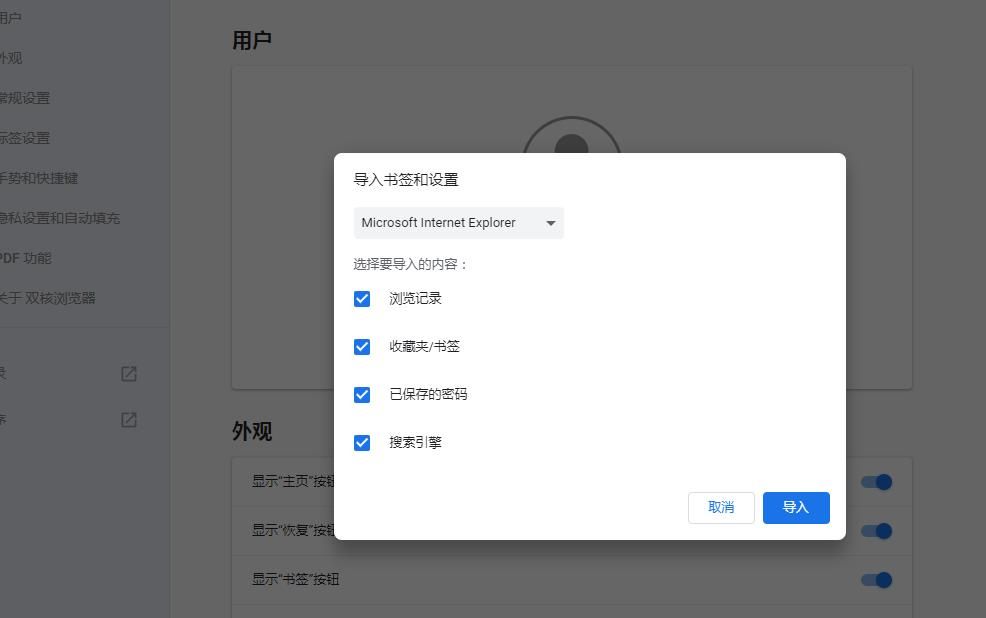The height and width of the screenshot is (618, 986).
Task: Disable the 显示"主页"按钮 toggle
Action: click(x=876, y=481)
